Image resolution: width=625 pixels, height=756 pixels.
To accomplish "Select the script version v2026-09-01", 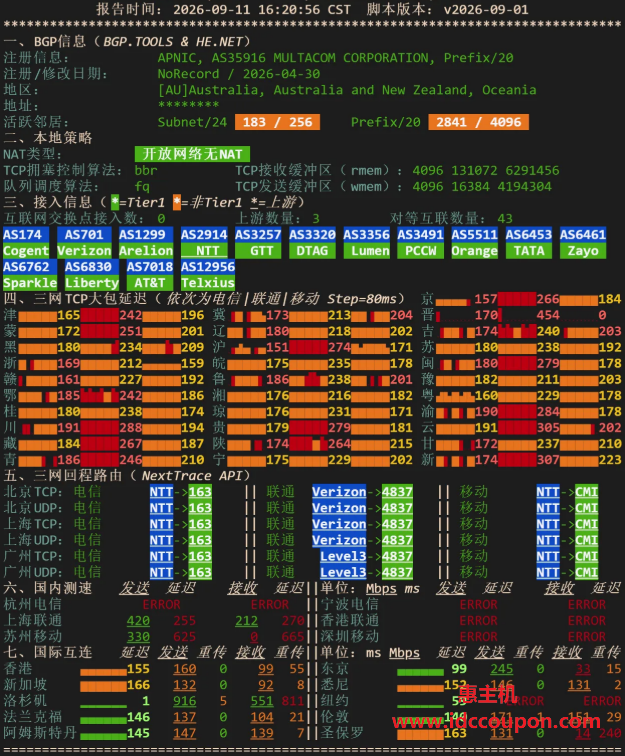I will [486, 10].
